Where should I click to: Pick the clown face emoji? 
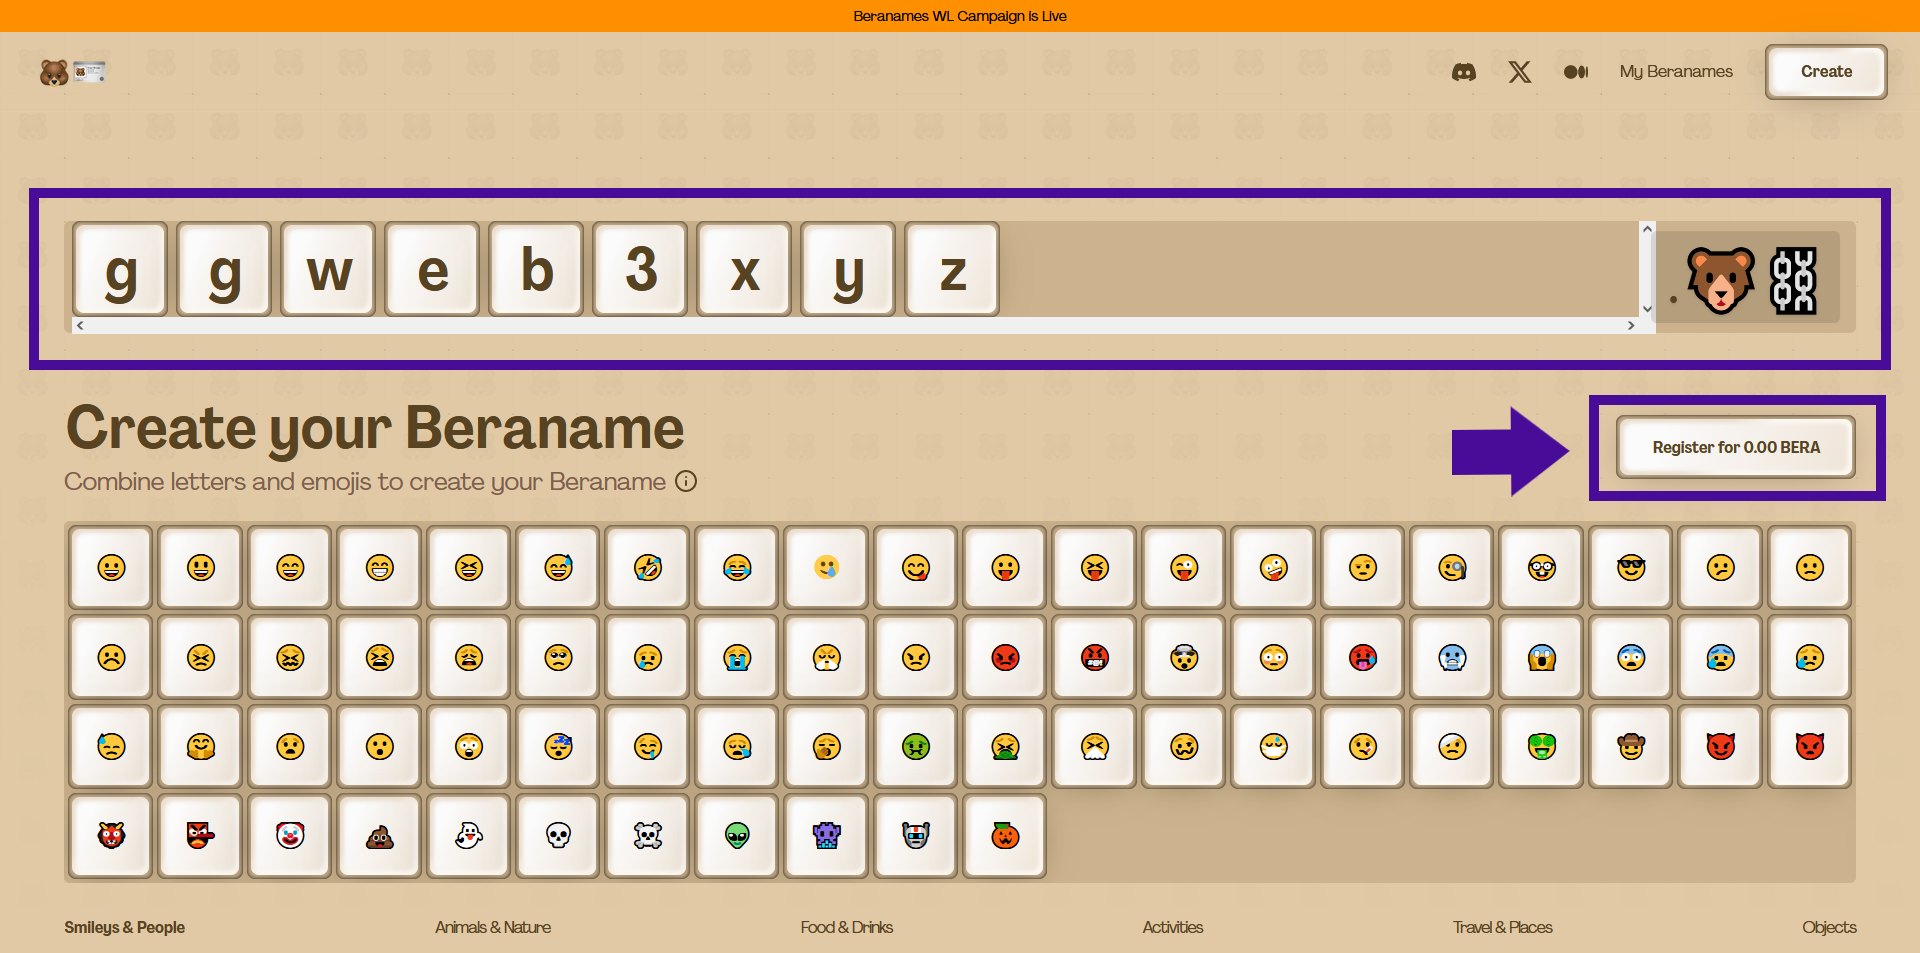(x=290, y=836)
